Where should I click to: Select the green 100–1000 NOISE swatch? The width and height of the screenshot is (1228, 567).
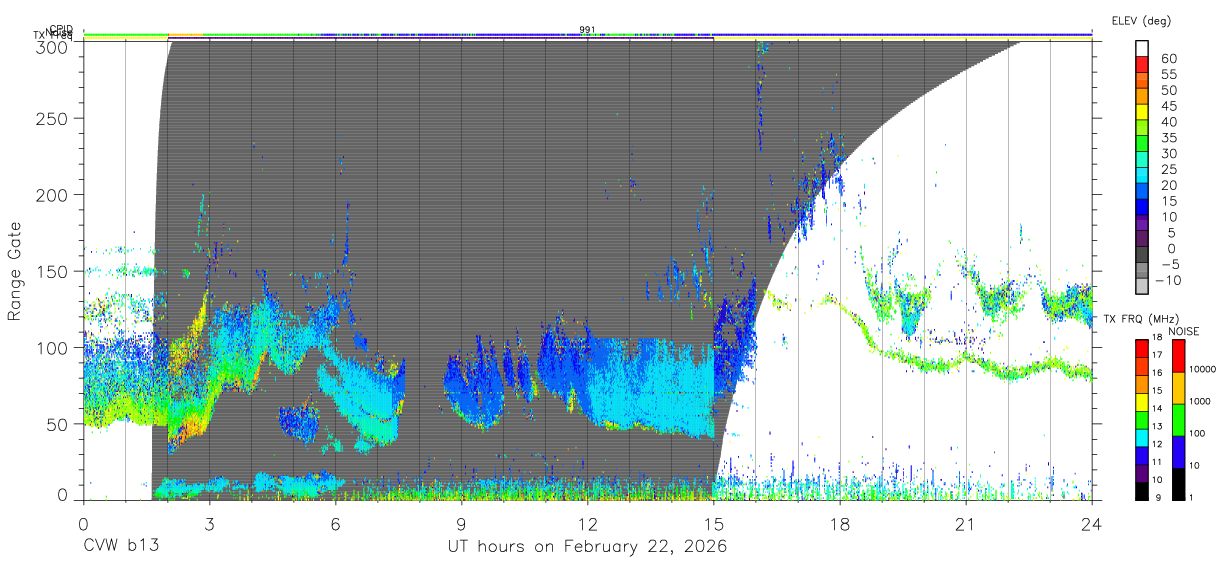(1178, 419)
